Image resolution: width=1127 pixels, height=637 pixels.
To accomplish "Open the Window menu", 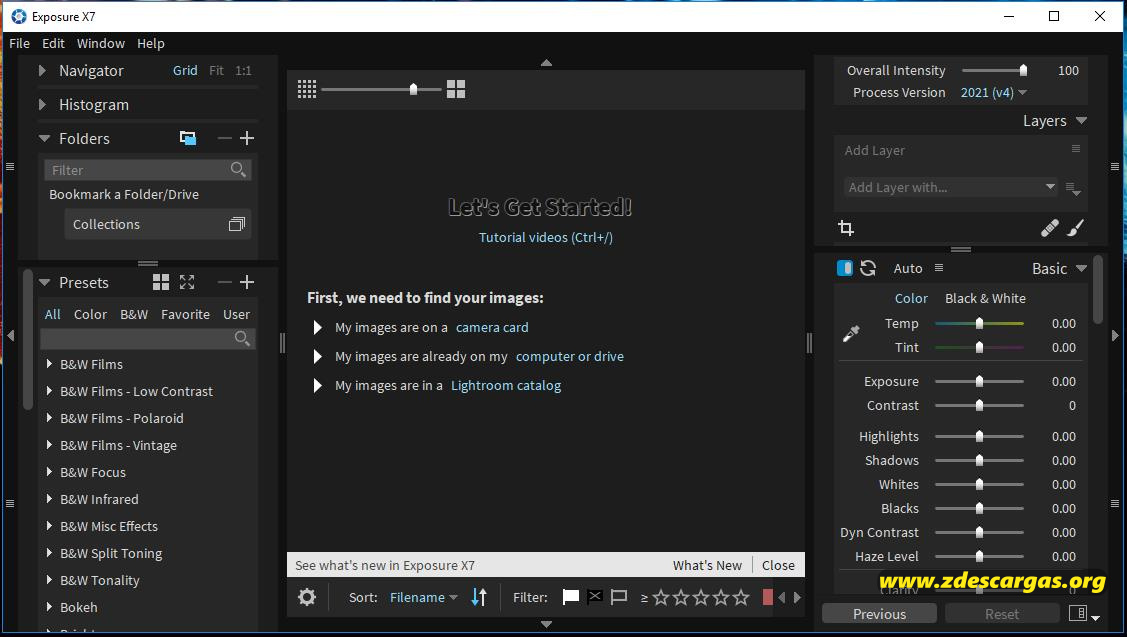I will pyautogui.click(x=101, y=43).
